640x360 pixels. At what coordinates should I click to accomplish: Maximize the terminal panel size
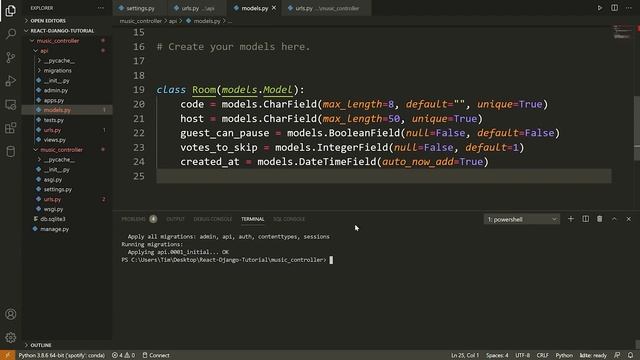click(x=614, y=219)
